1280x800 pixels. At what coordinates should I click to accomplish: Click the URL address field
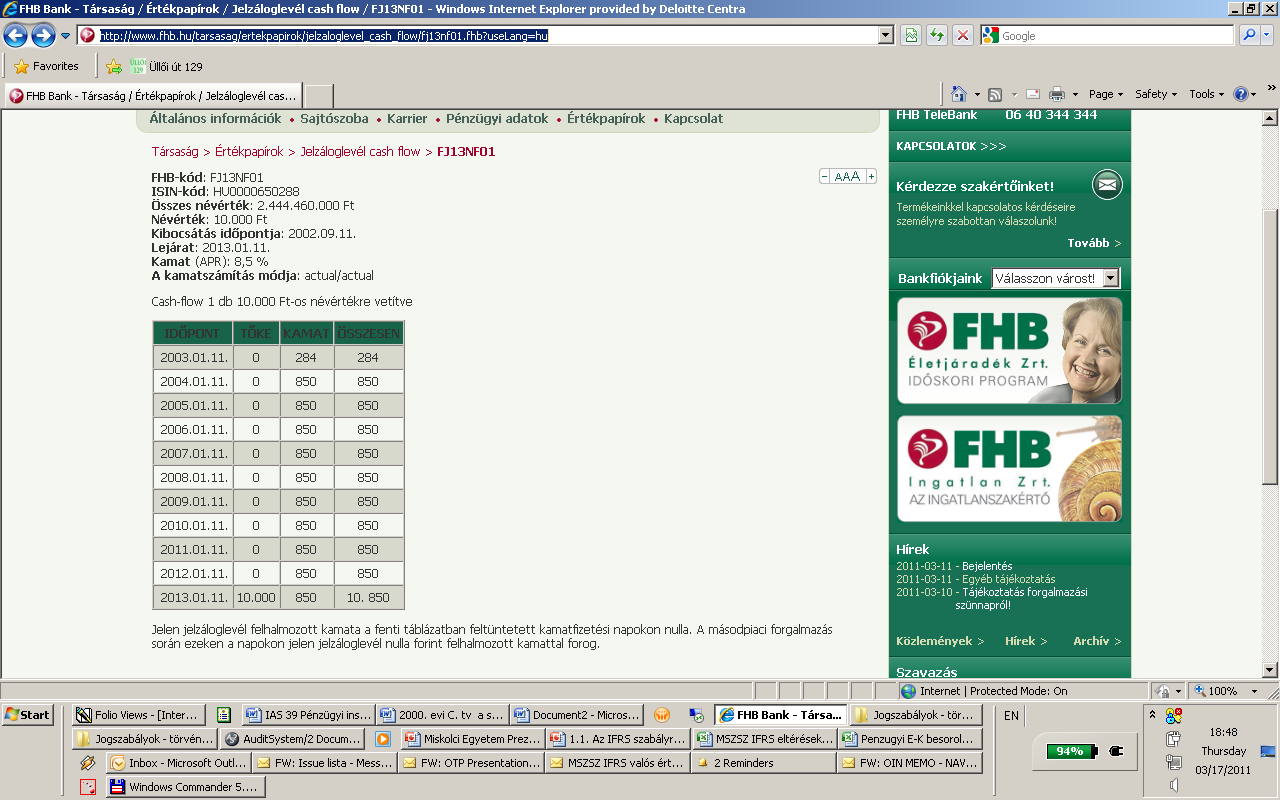pos(486,35)
